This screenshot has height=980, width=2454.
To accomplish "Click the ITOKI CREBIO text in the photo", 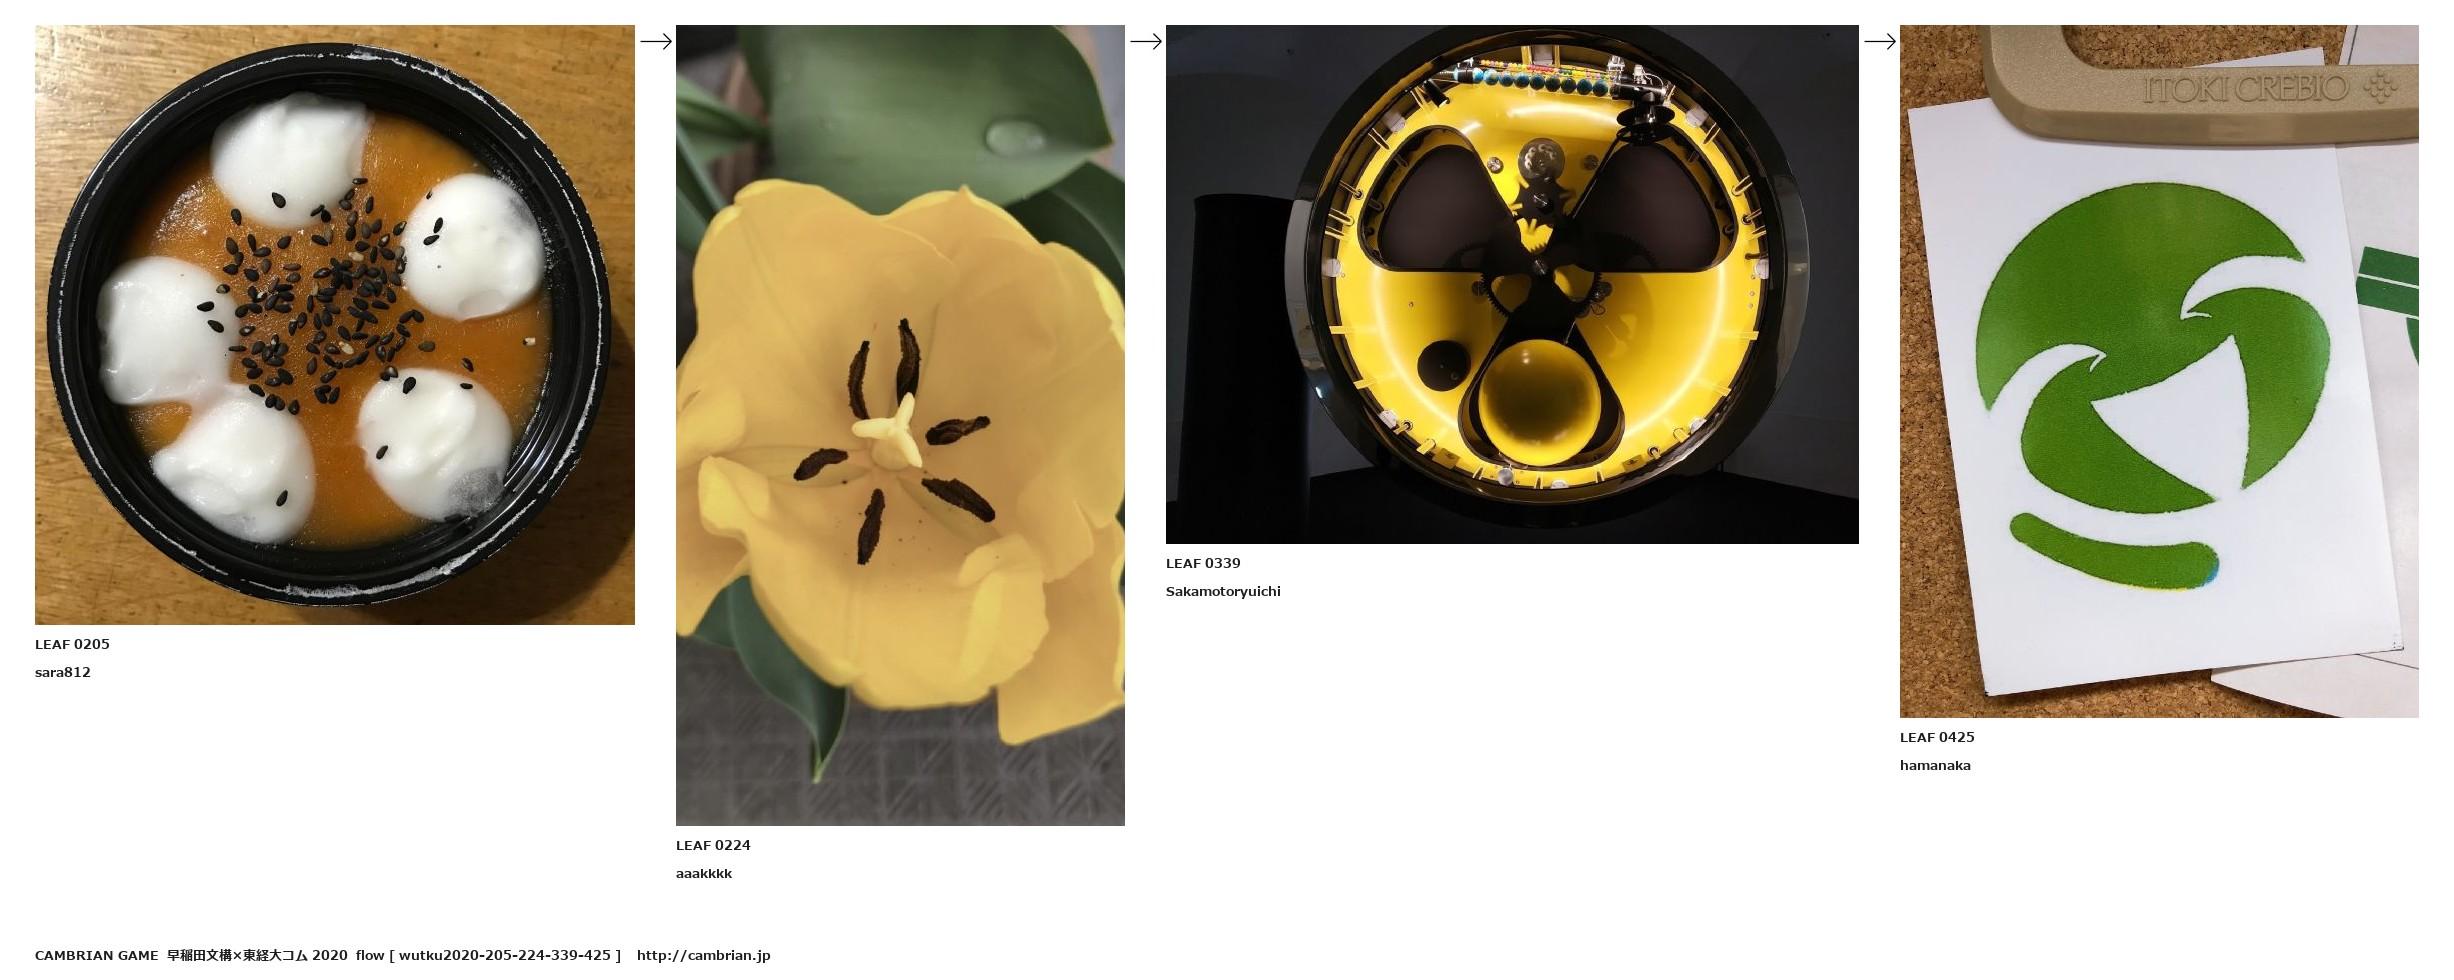I will [2245, 89].
